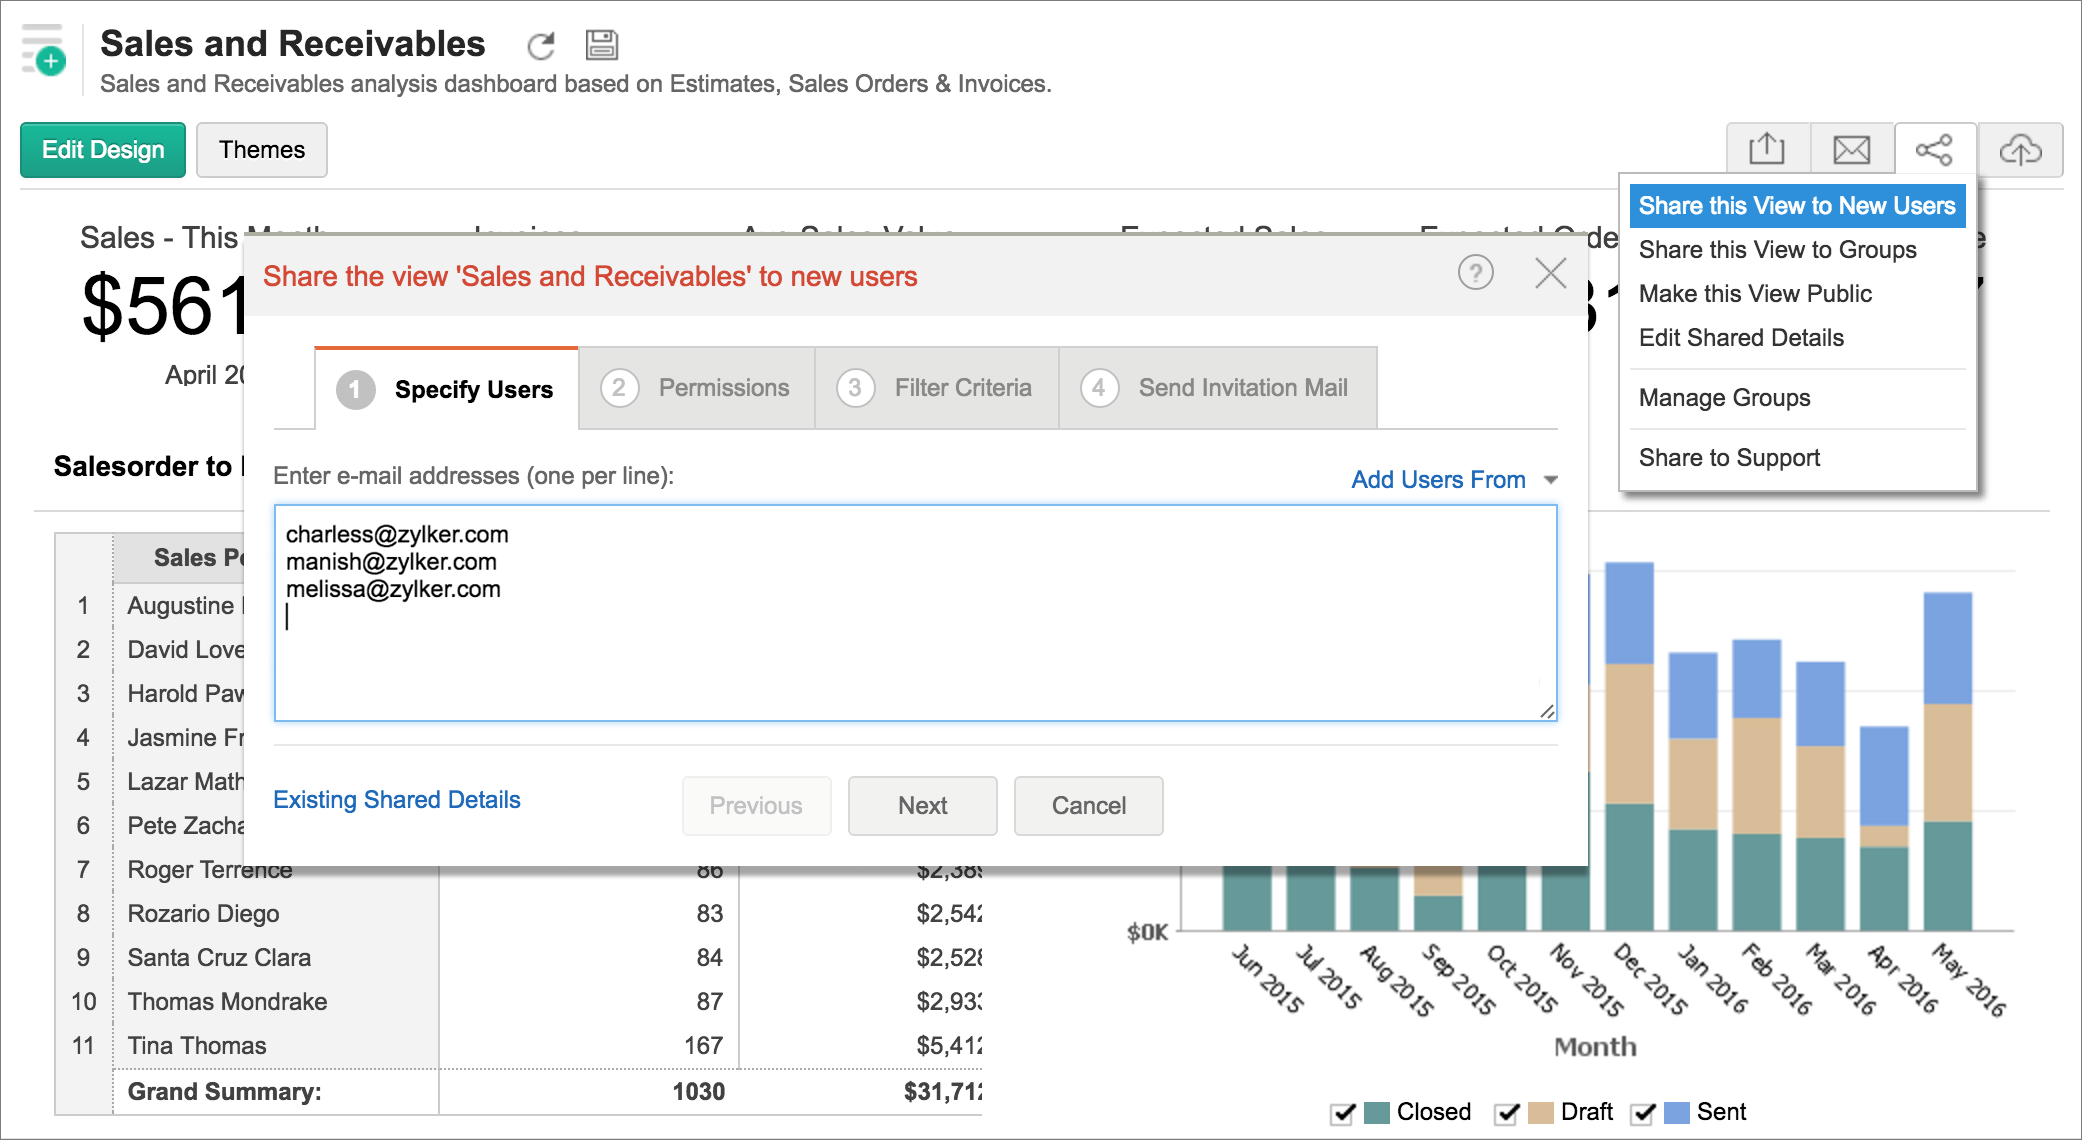The height and width of the screenshot is (1140, 2082).
Task: Click the blue Sent color swatch
Action: coord(1677,1113)
